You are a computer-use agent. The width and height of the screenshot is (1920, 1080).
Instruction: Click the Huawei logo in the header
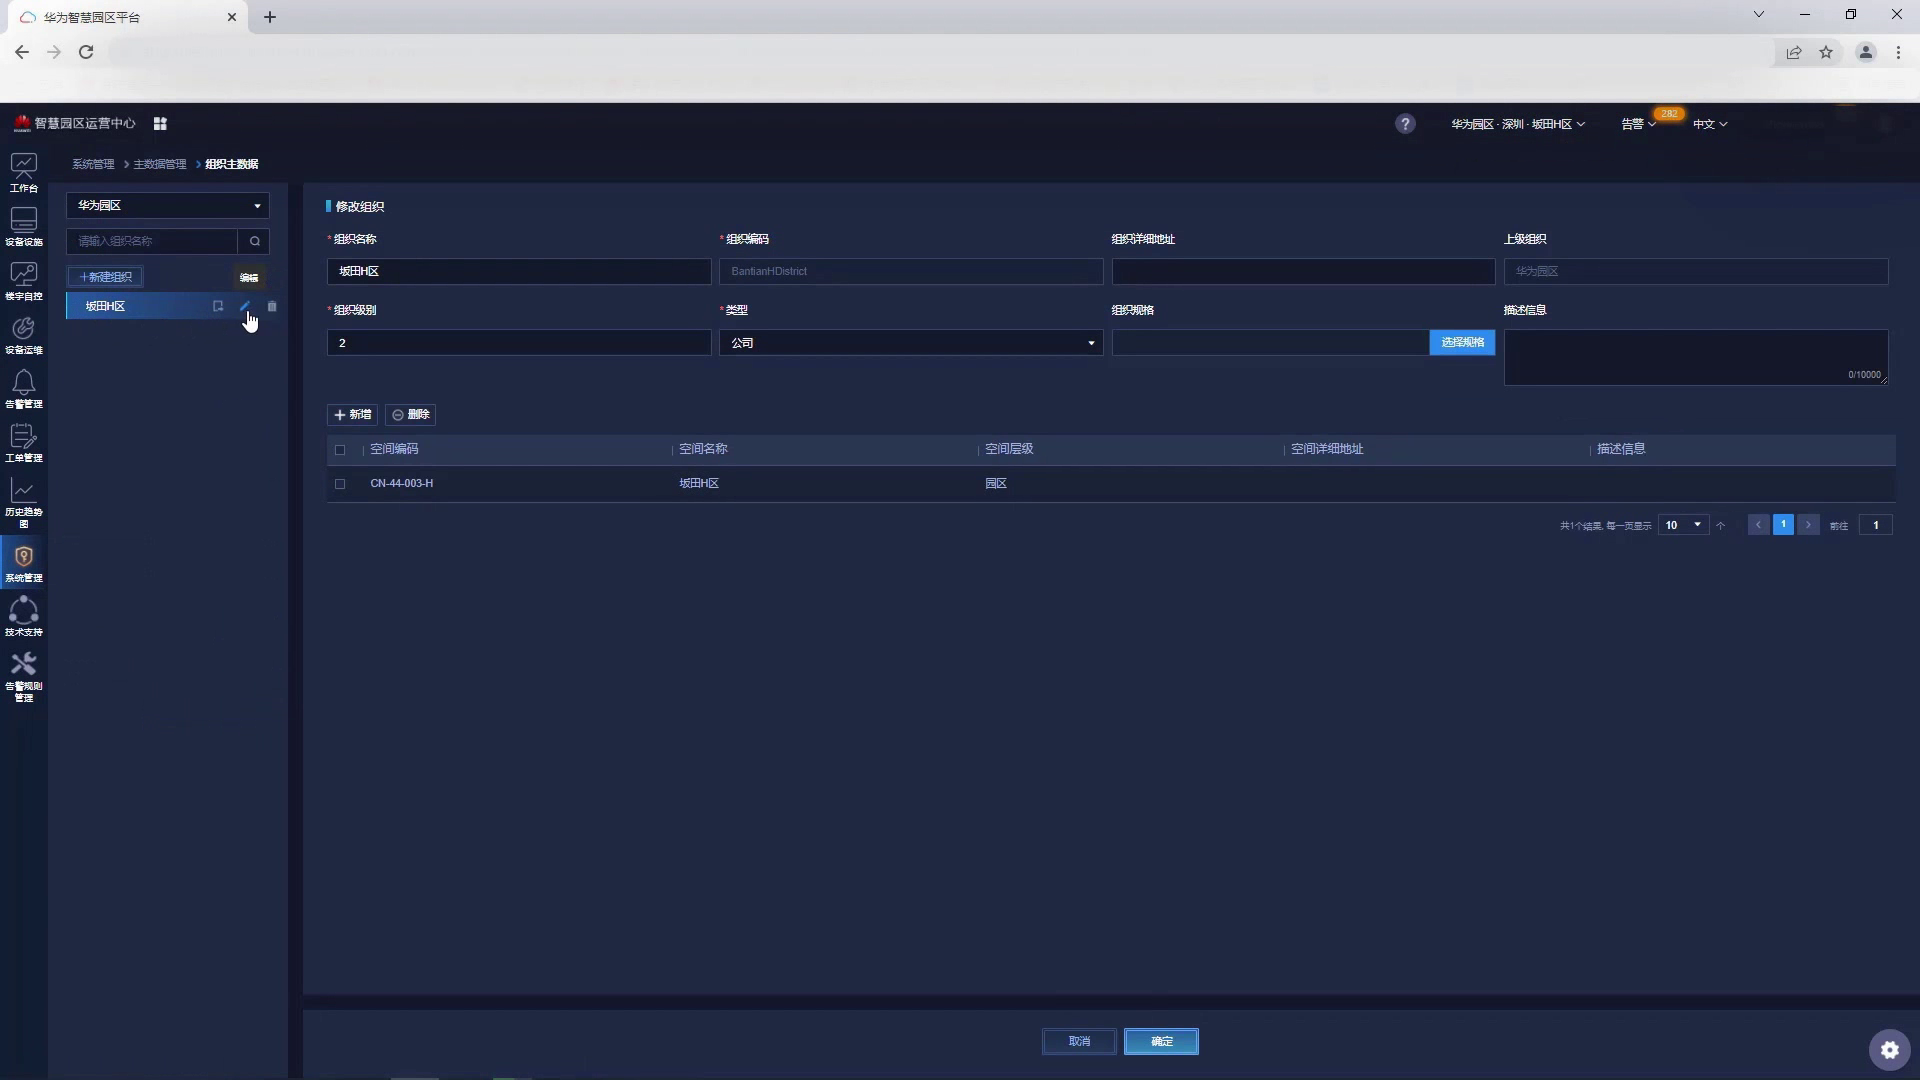click(x=22, y=123)
